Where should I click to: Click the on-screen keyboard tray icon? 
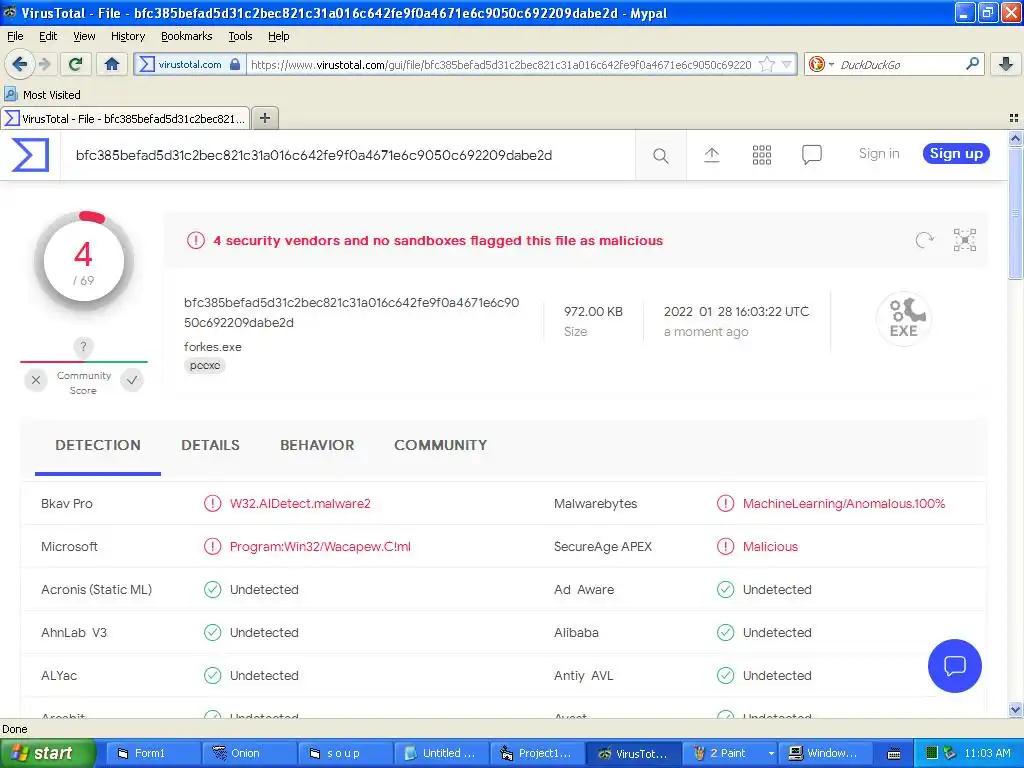[x=894, y=754]
